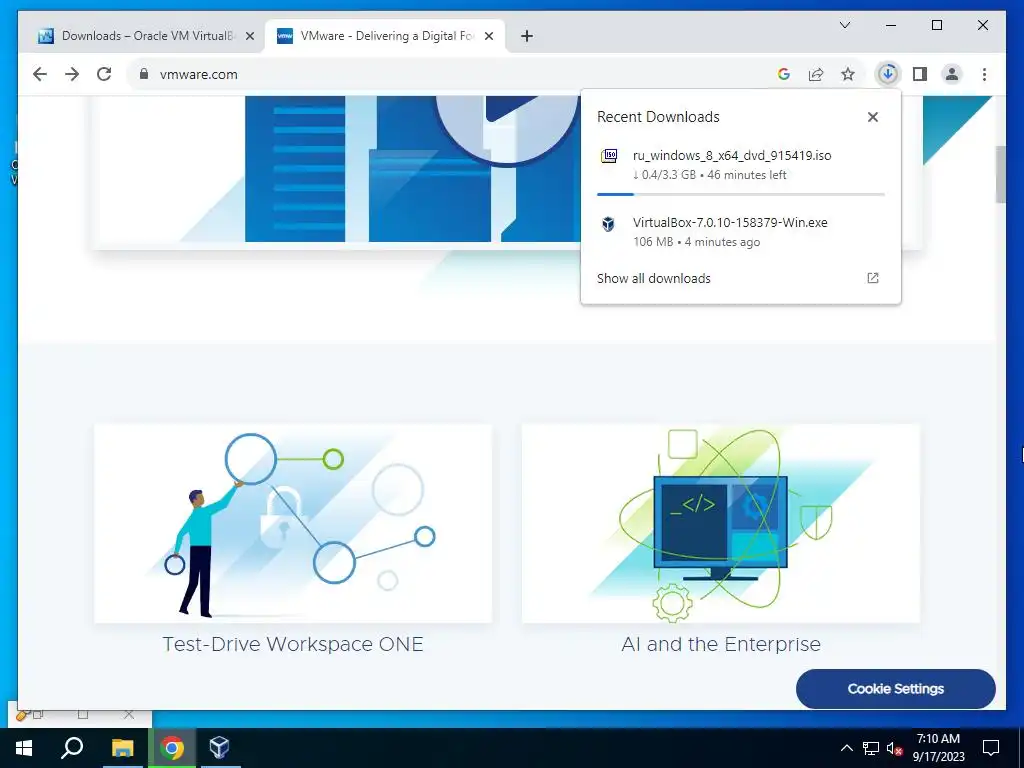Image resolution: width=1024 pixels, height=768 pixels.
Task: Show hidden system tray icons
Action: [846, 748]
